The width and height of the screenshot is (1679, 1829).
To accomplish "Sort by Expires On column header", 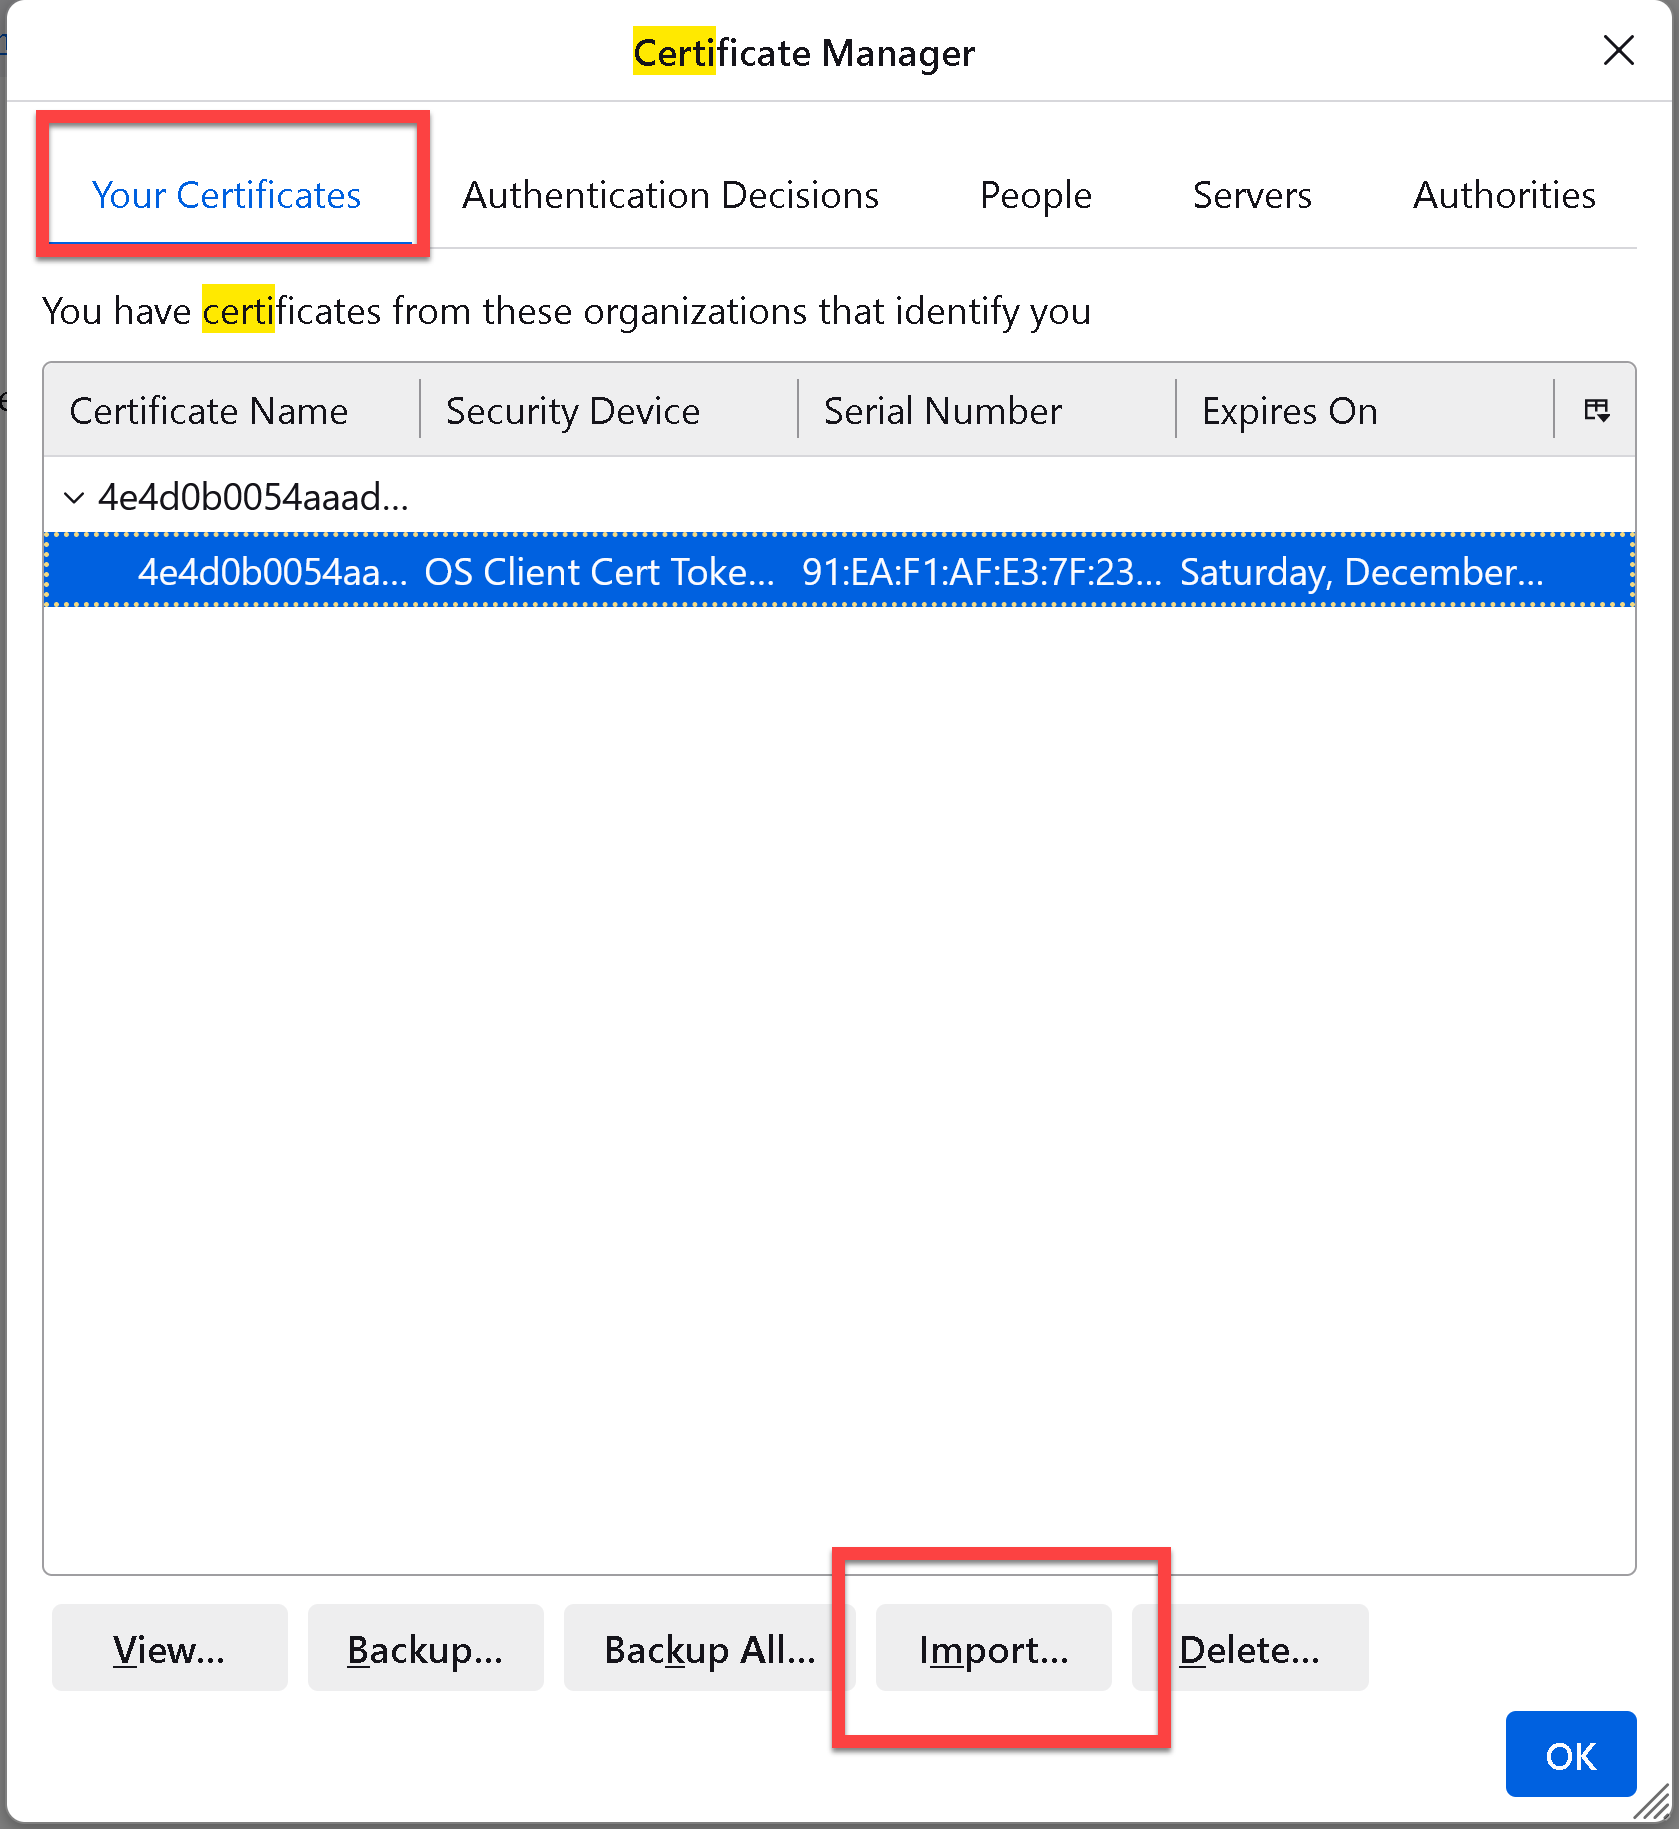I will pyautogui.click(x=1289, y=411).
